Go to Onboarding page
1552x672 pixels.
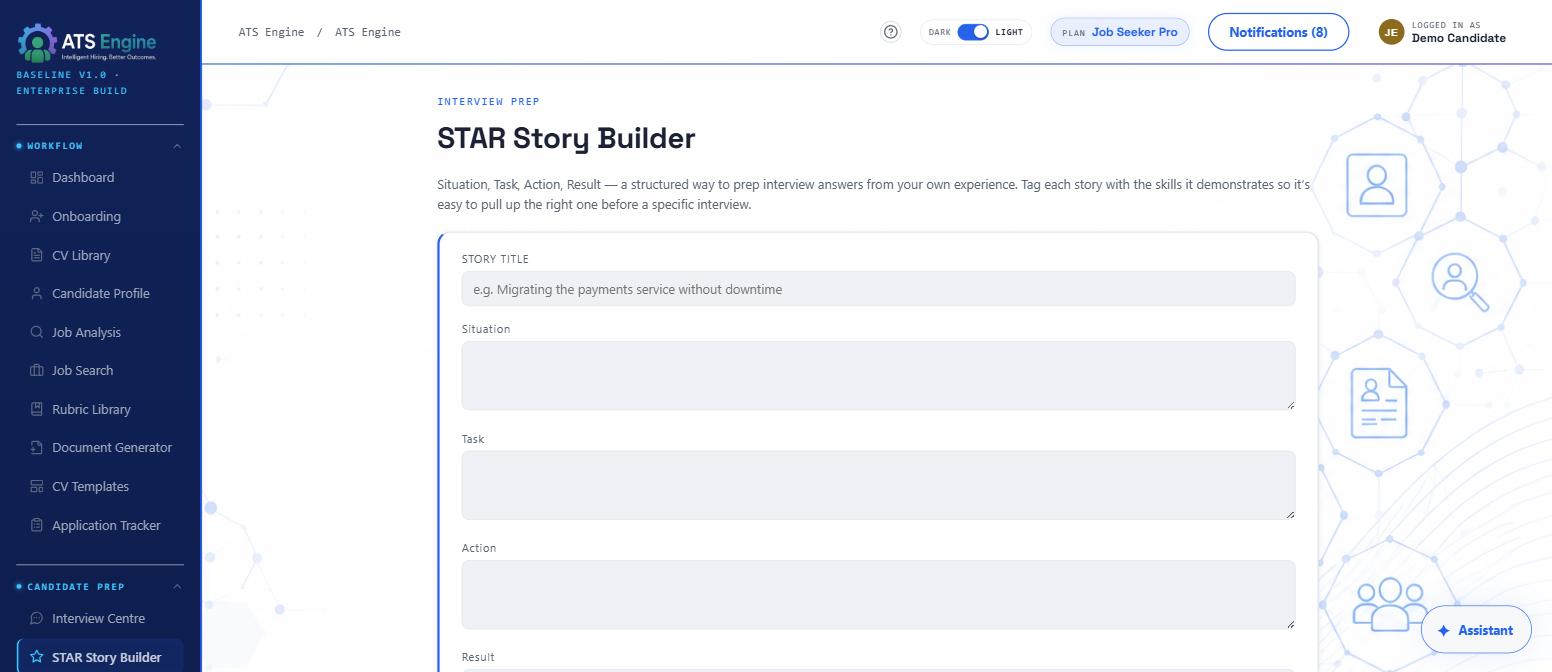tap(100, 216)
